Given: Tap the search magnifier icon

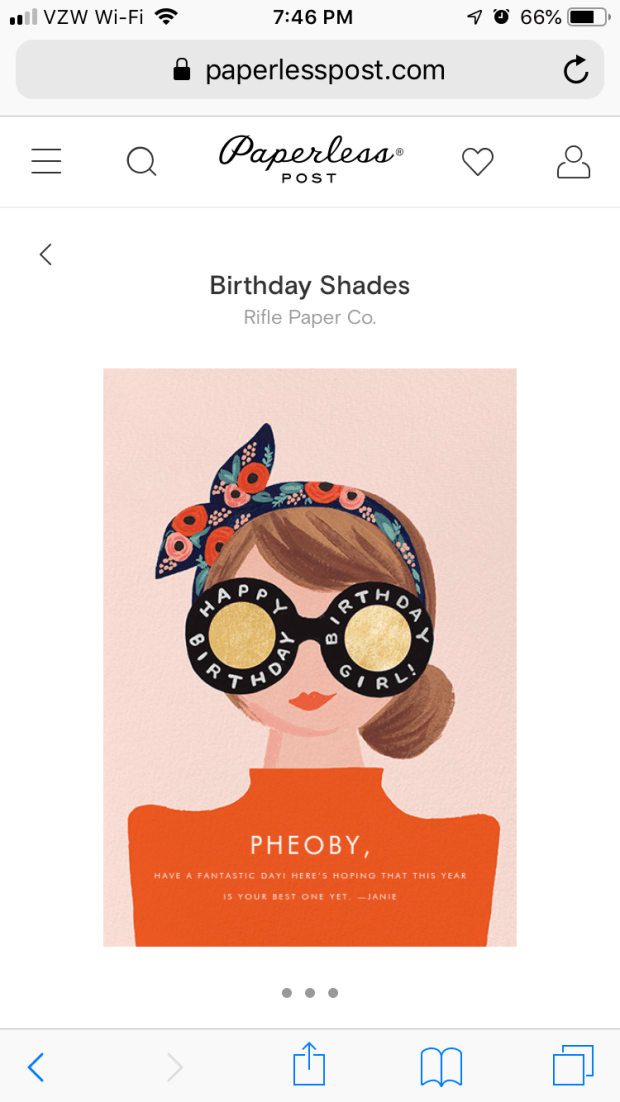Looking at the screenshot, I should tap(141, 161).
